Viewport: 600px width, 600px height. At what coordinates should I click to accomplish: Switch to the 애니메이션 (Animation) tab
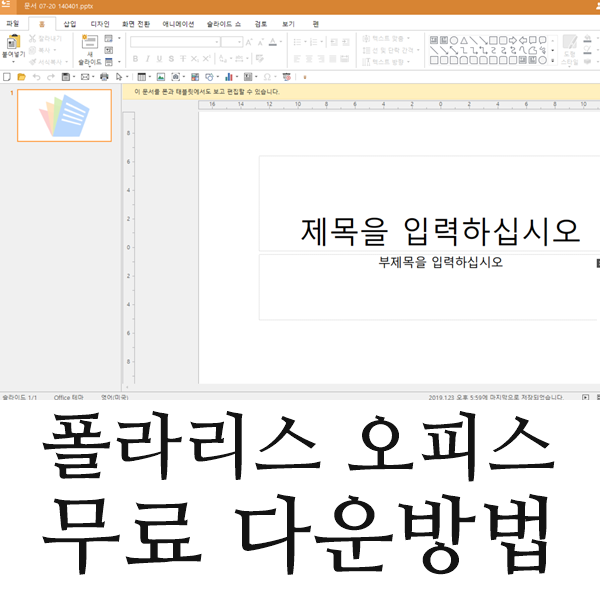click(x=178, y=24)
